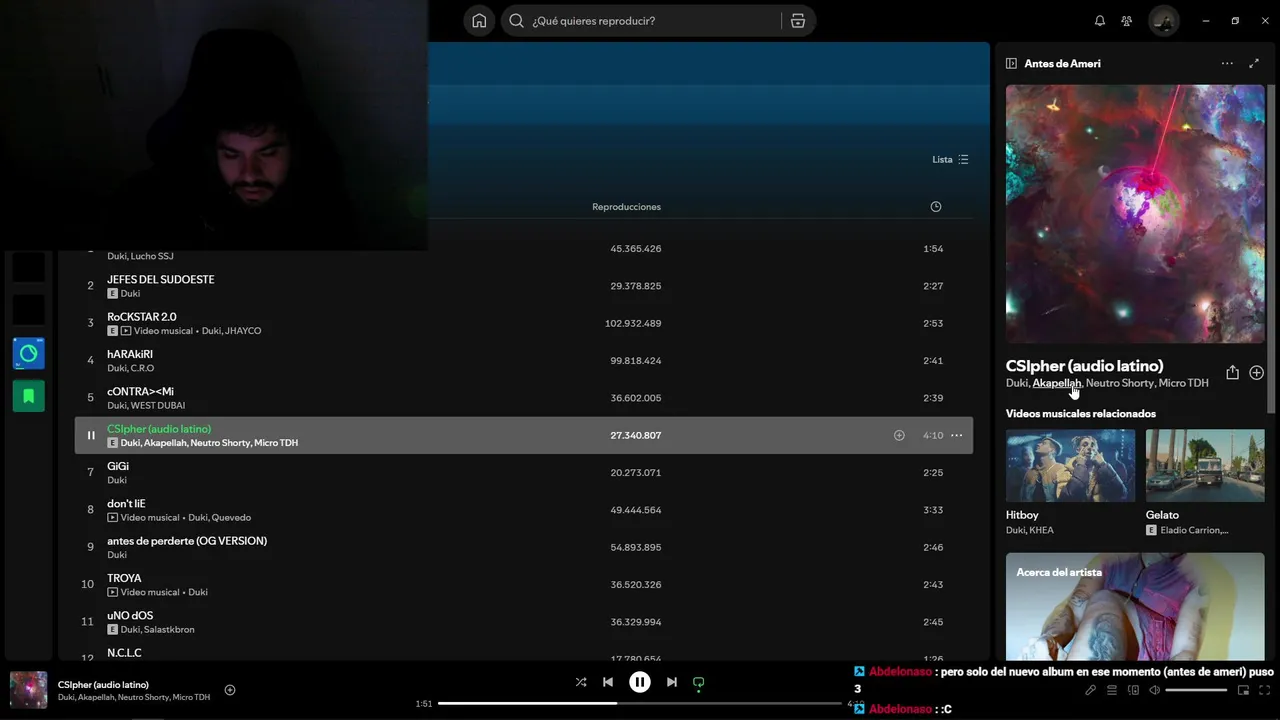The height and width of the screenshot is (720, 1280).
Task: Adjust the volume slider
Action: click(1196, 690)
